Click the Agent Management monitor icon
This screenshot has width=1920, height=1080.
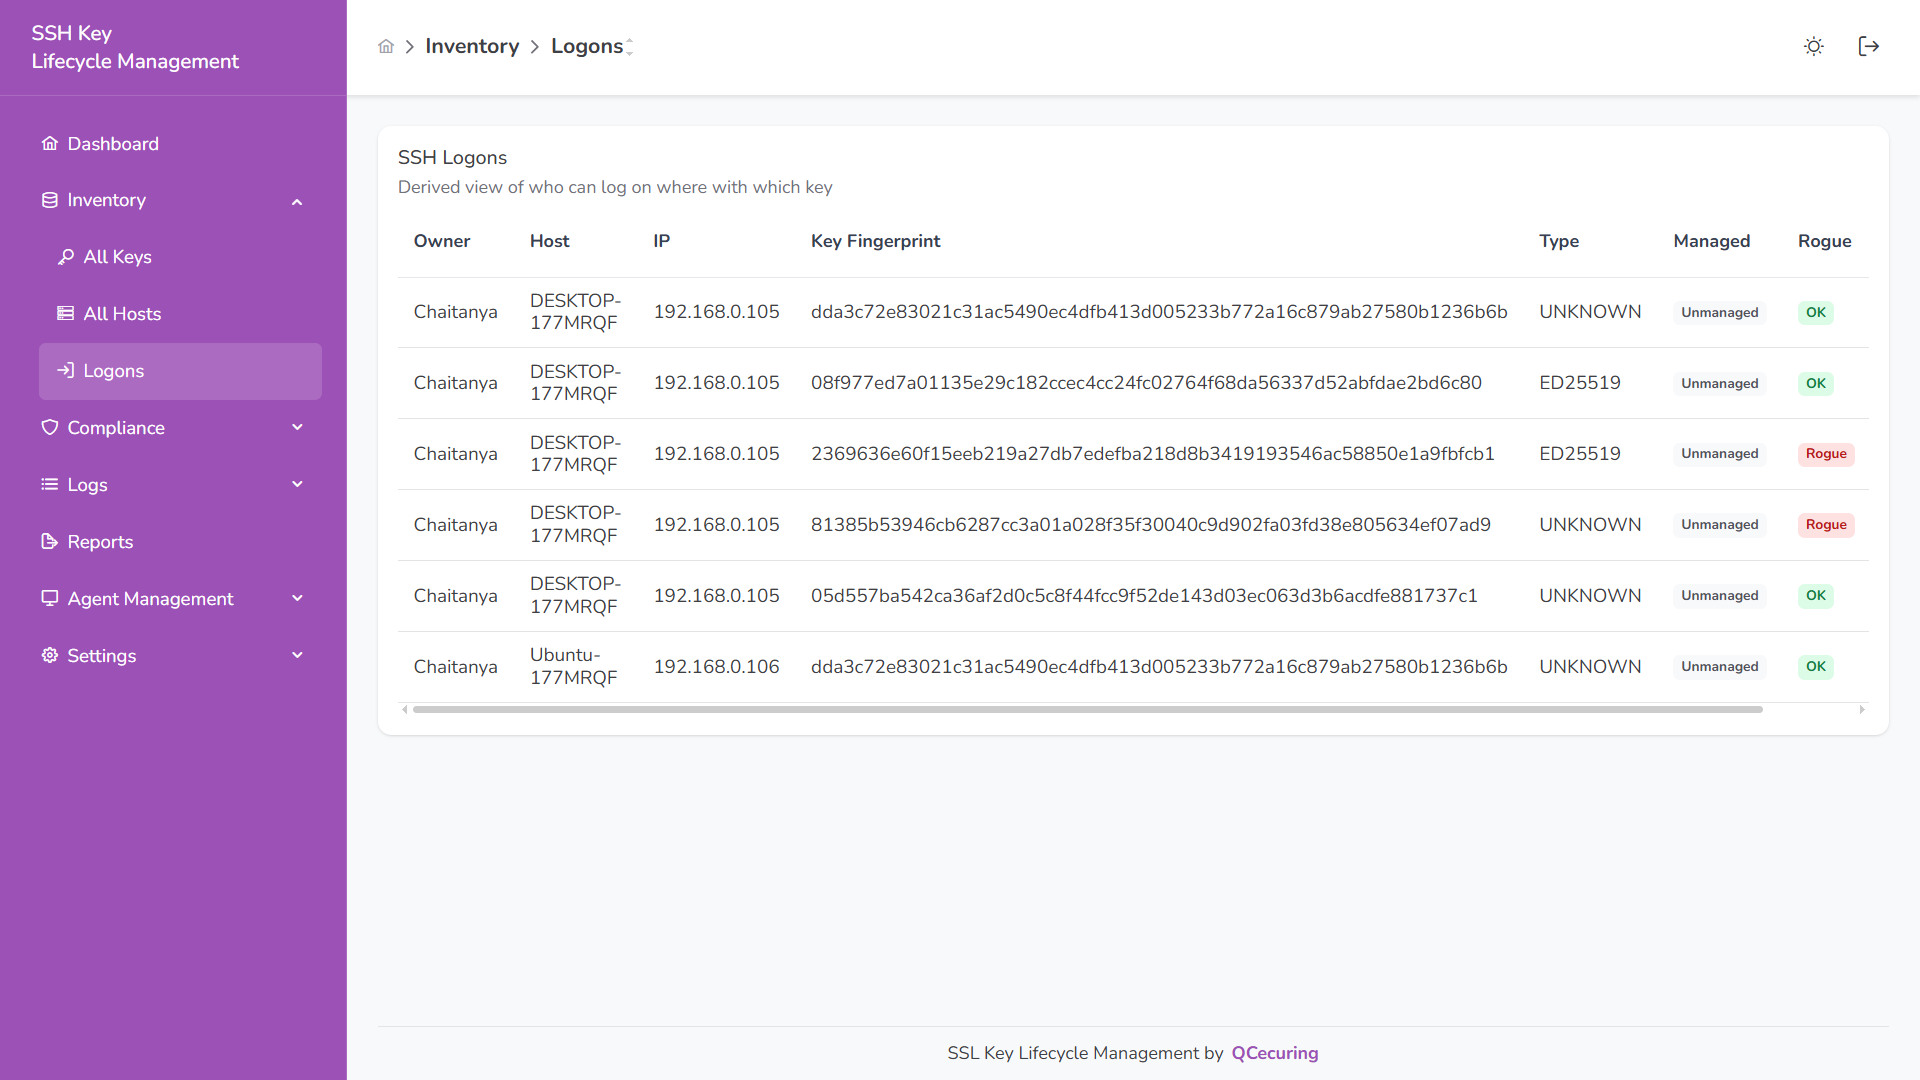[49, 598]
